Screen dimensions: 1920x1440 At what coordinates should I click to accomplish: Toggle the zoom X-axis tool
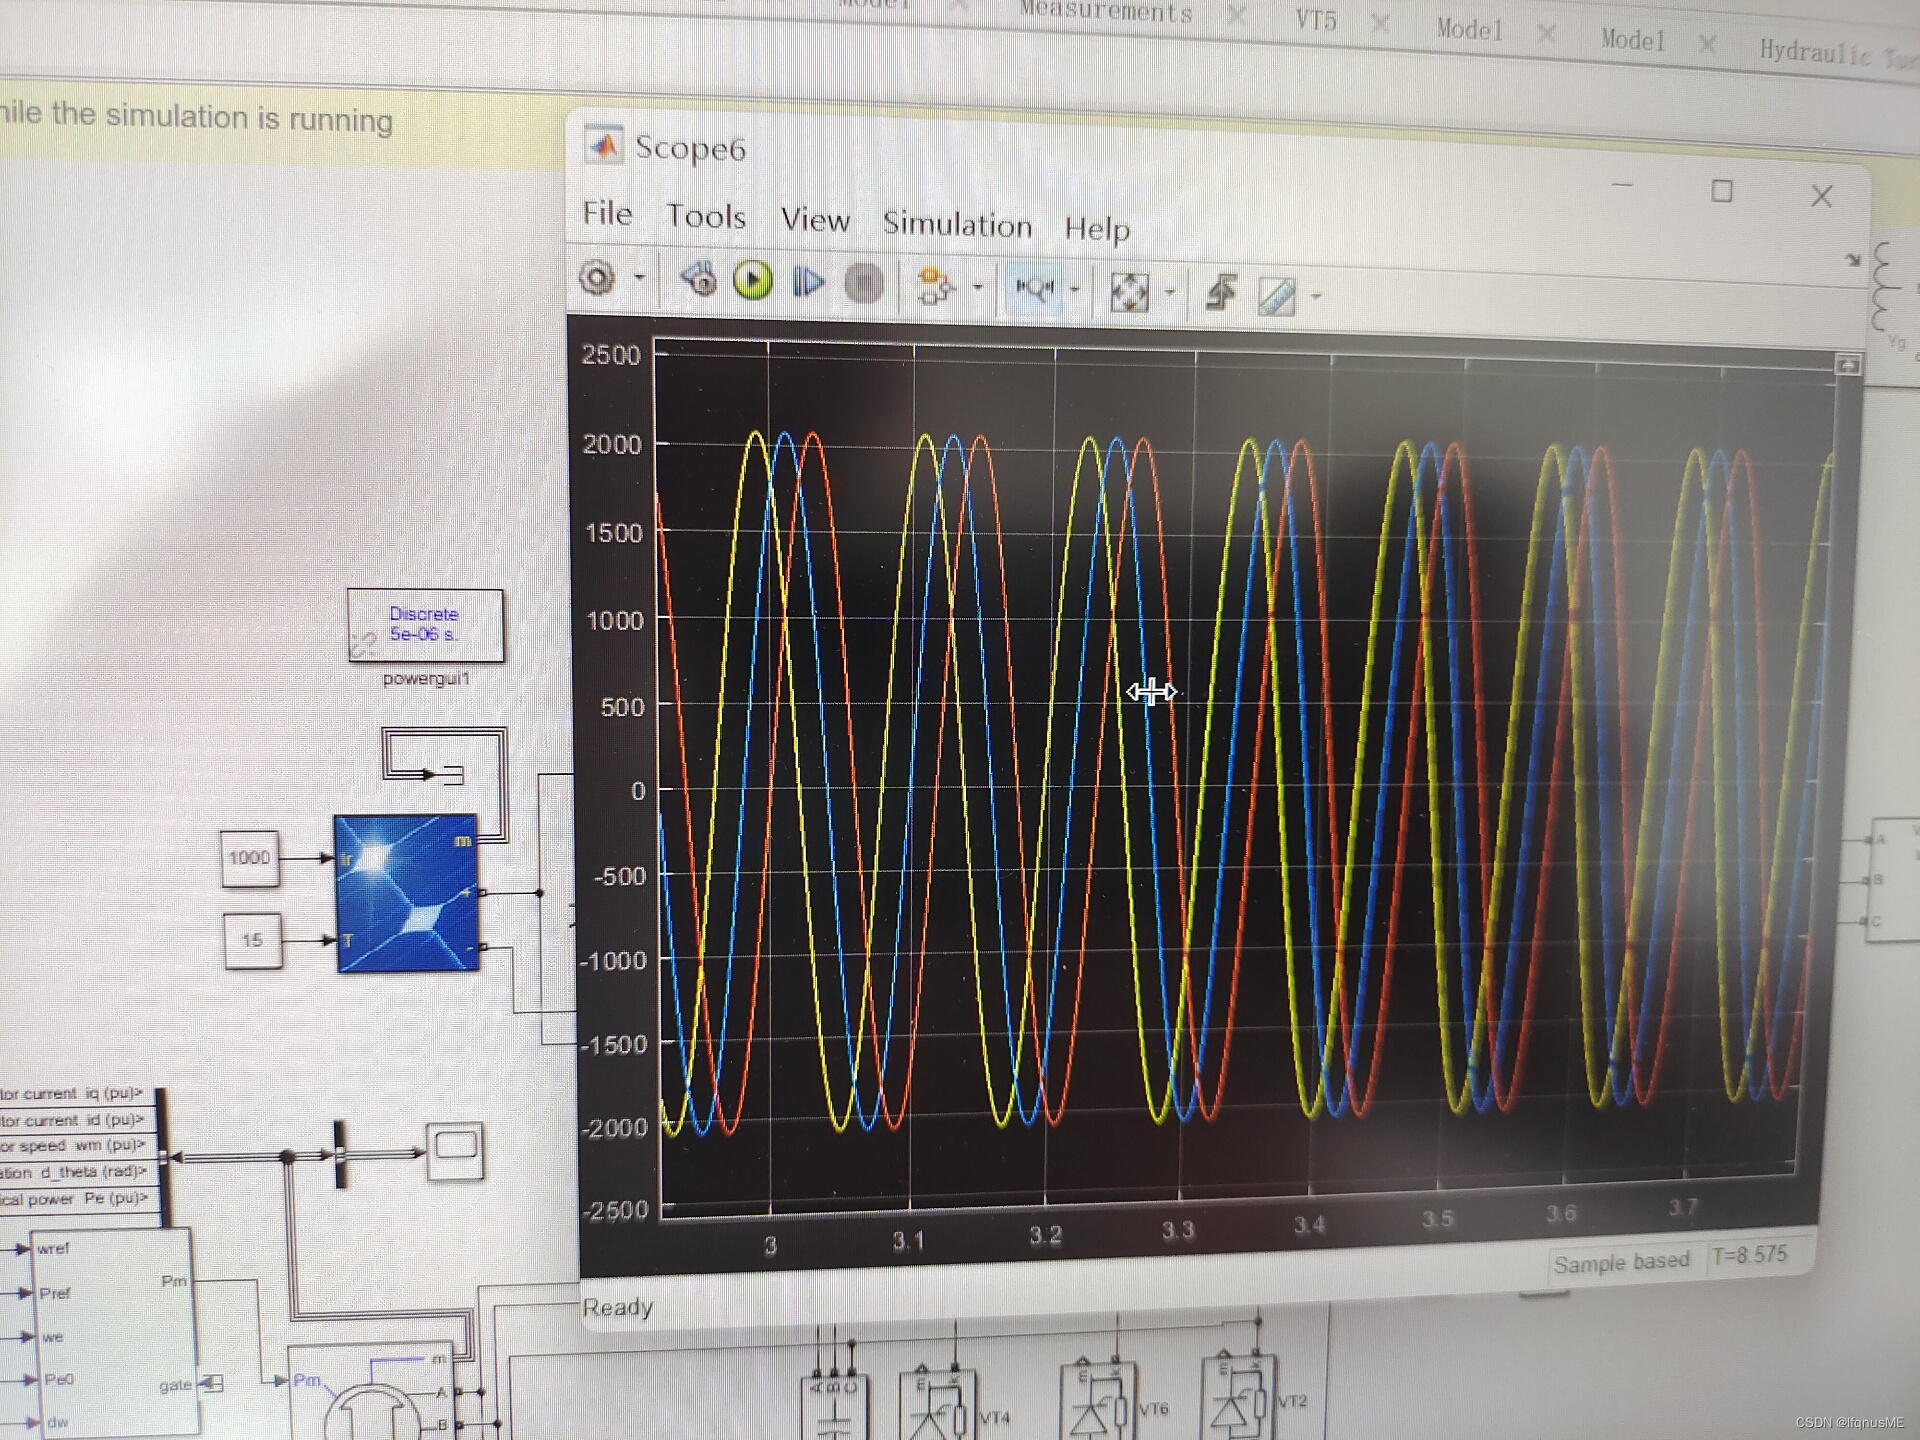tap(1033, 289)
